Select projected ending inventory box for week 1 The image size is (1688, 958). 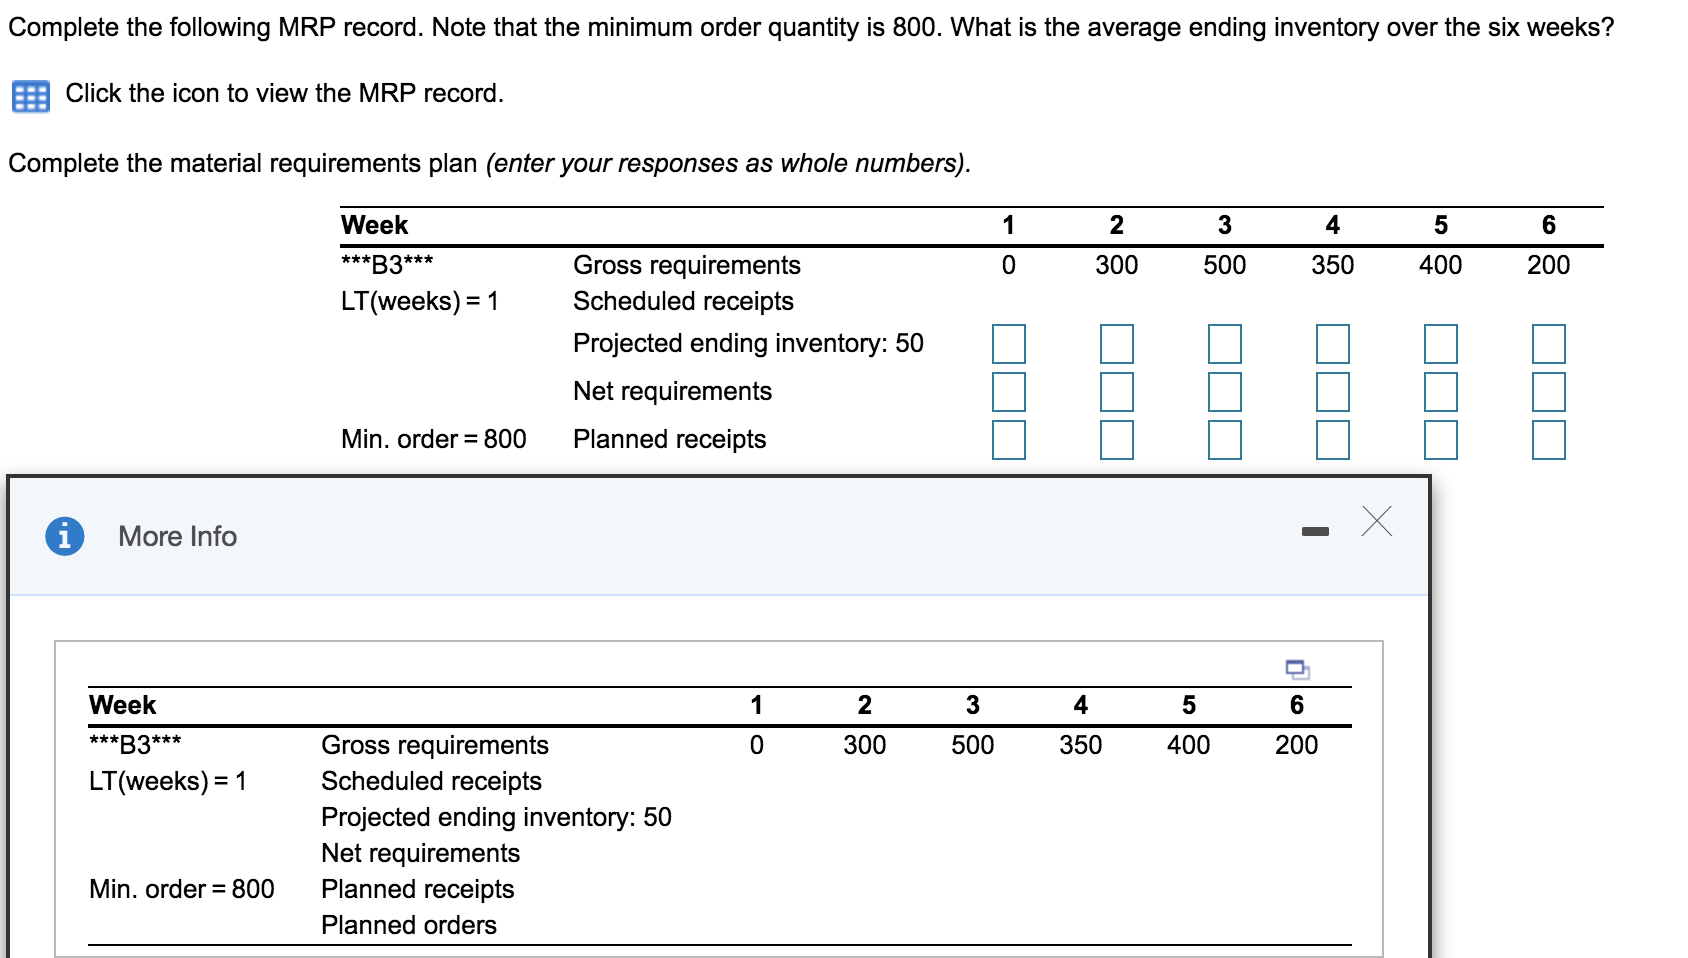pos(1009,343)
